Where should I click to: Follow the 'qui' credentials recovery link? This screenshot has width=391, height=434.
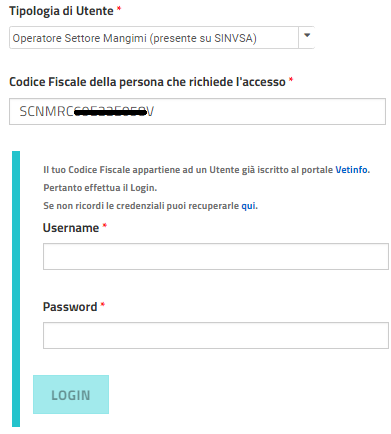[x=248, y=206]
